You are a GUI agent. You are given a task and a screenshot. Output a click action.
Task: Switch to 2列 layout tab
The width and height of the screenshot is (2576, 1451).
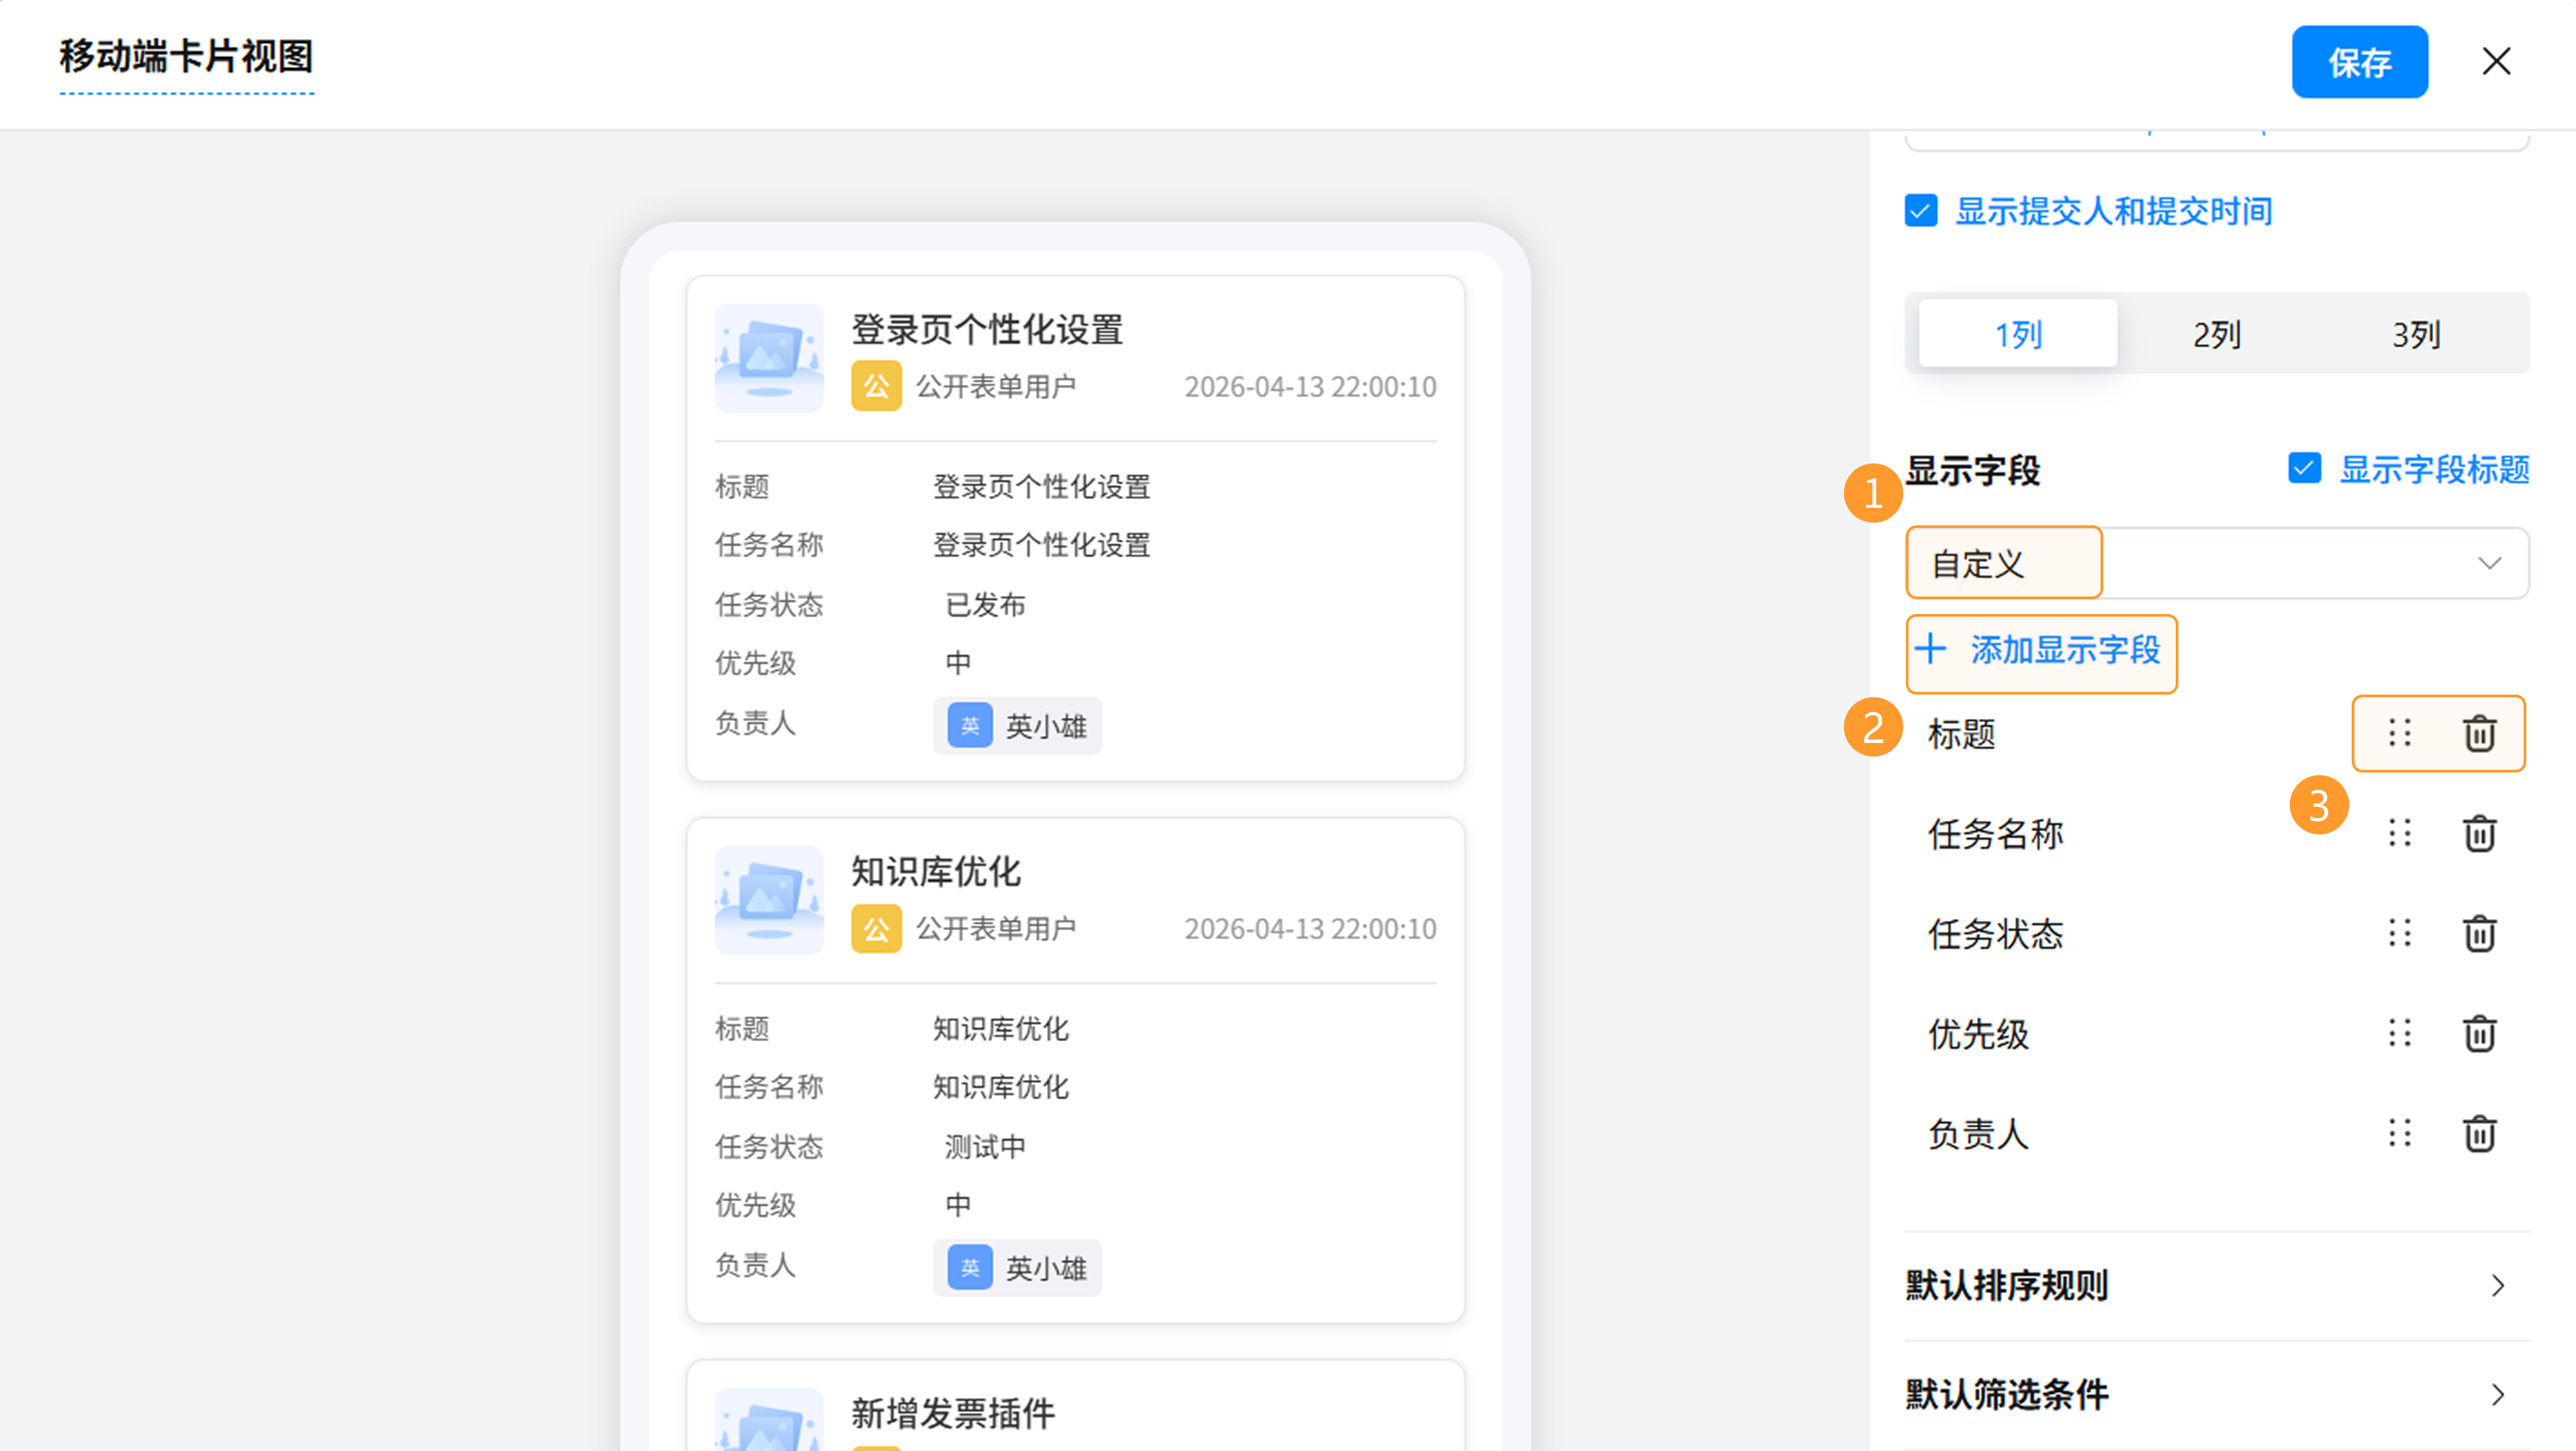click(2216, 334)
